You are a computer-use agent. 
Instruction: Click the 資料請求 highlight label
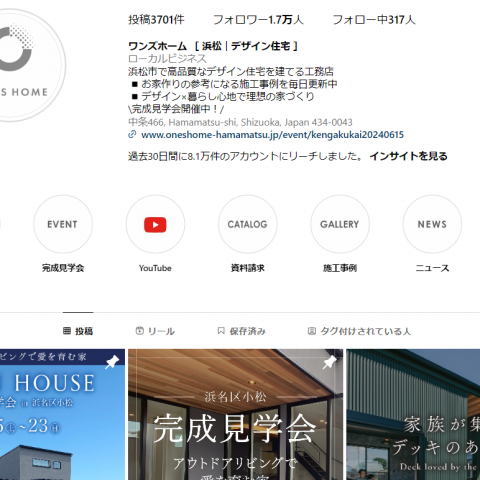click(x=247, y=268)
